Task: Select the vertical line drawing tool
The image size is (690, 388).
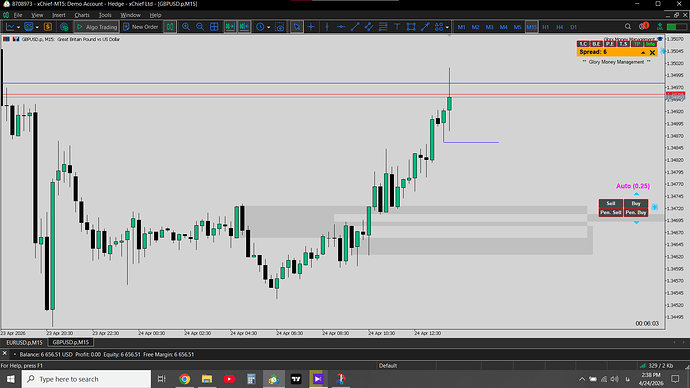Action: tap(327, 27)
